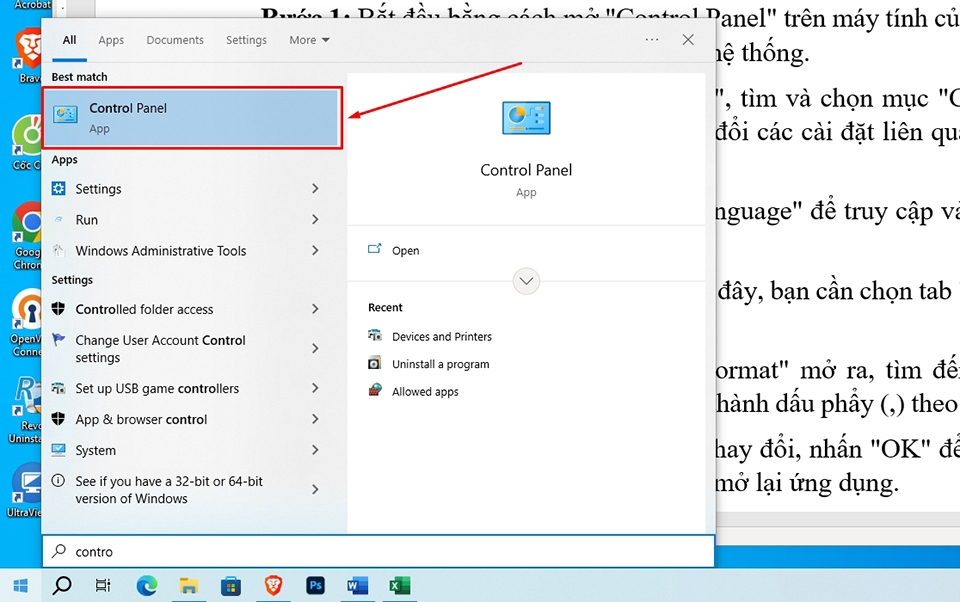Viewport: 960px width, 602px height.
Task: Expand App & browser control chevron
Action: (315, 419)
